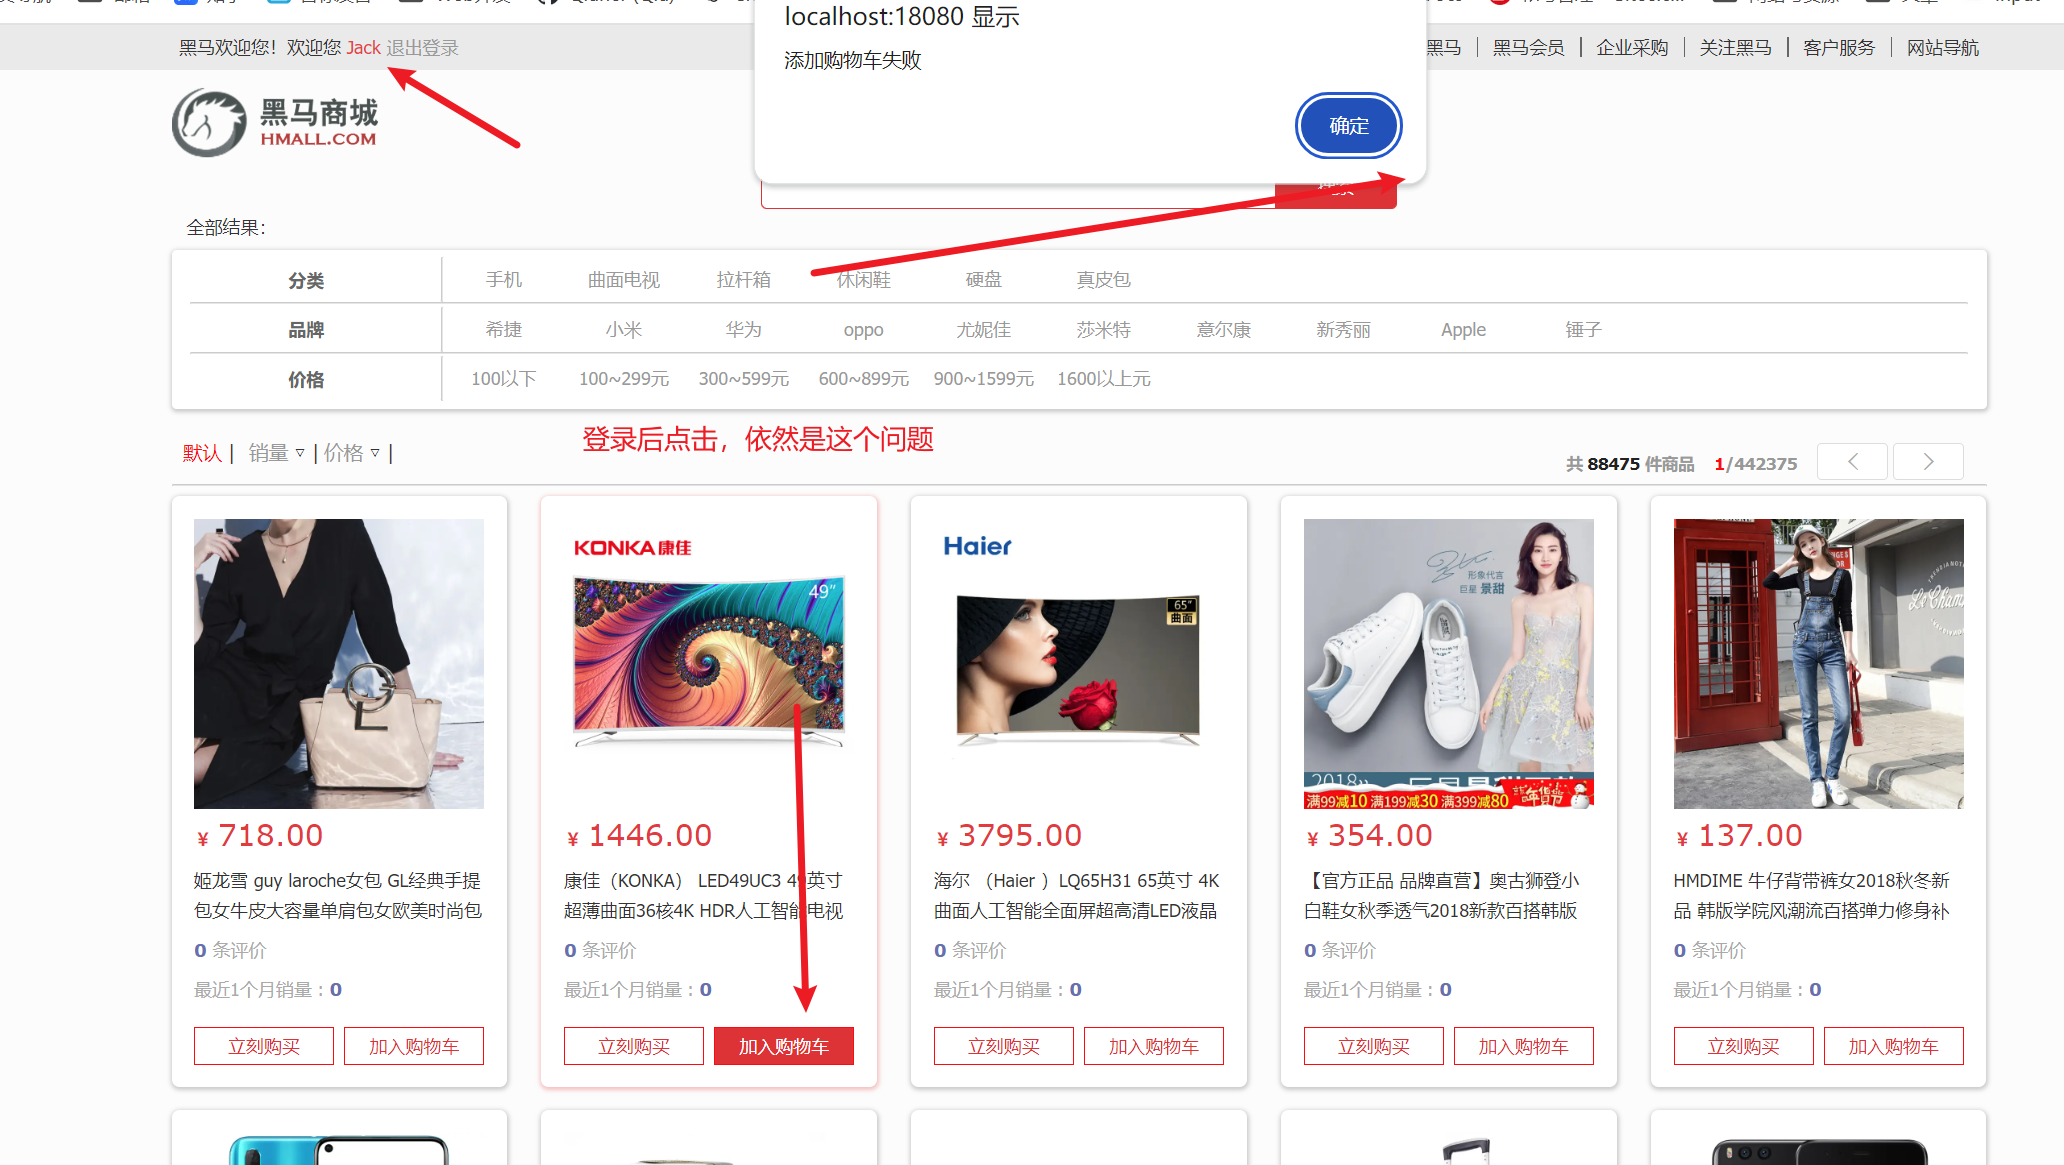Go to previous page arrow
This screenshot has height=1165, width=2064.
(x=1852, y=461)
